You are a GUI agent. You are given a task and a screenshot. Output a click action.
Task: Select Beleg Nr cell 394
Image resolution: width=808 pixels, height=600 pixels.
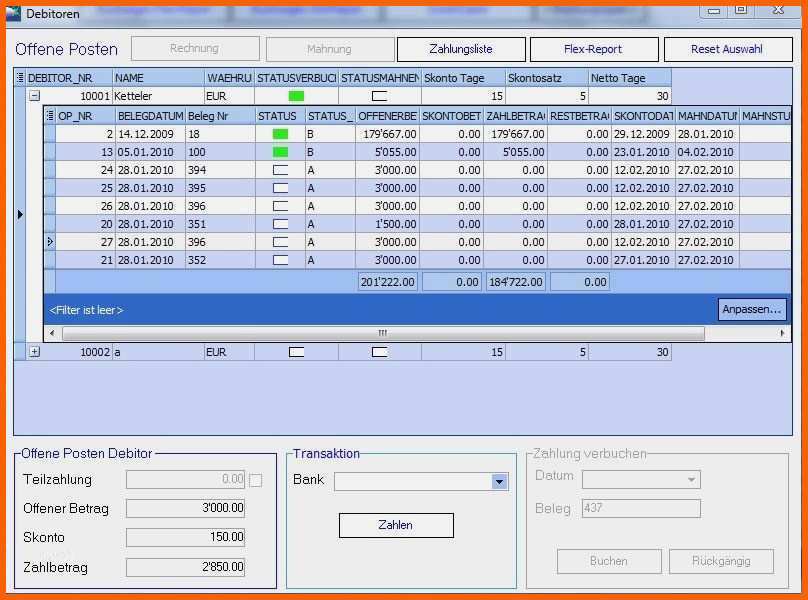[220, 170]
